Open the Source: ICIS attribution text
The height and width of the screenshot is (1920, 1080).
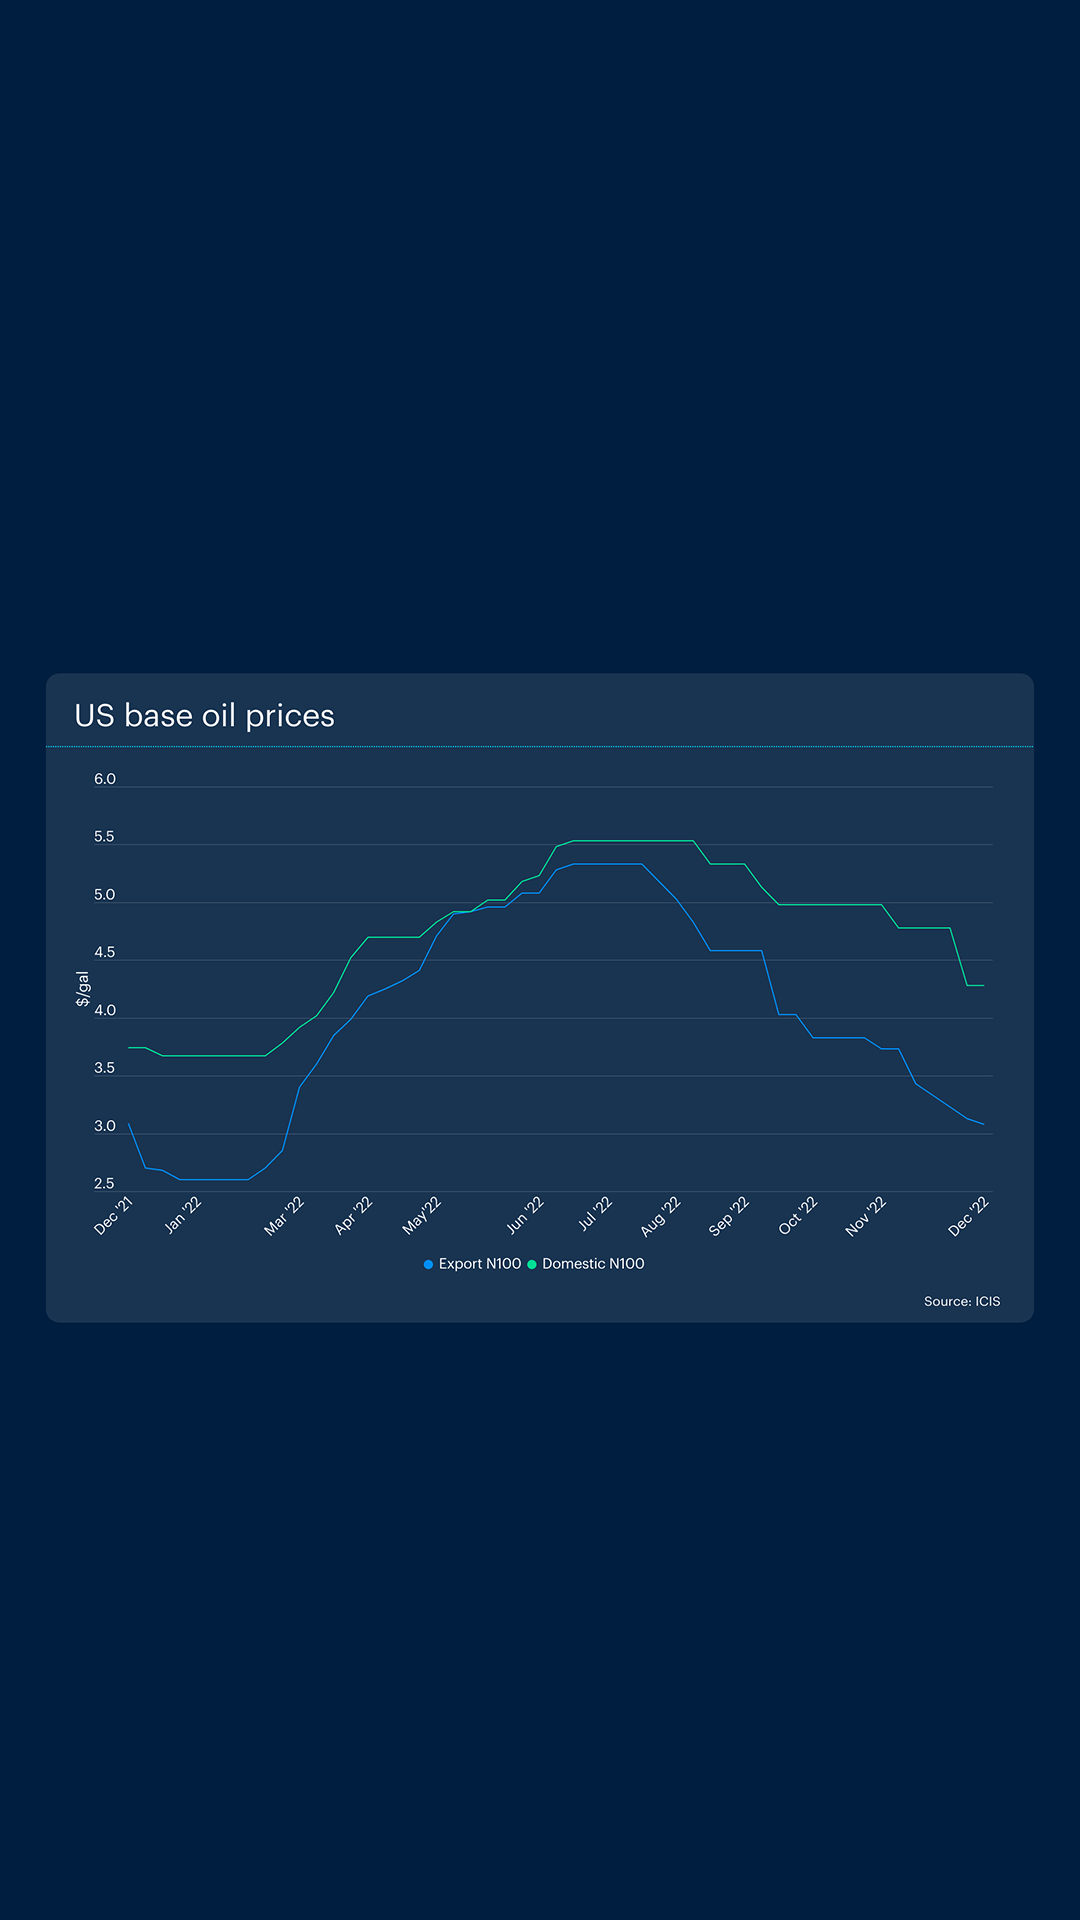tap(961, 1301)
